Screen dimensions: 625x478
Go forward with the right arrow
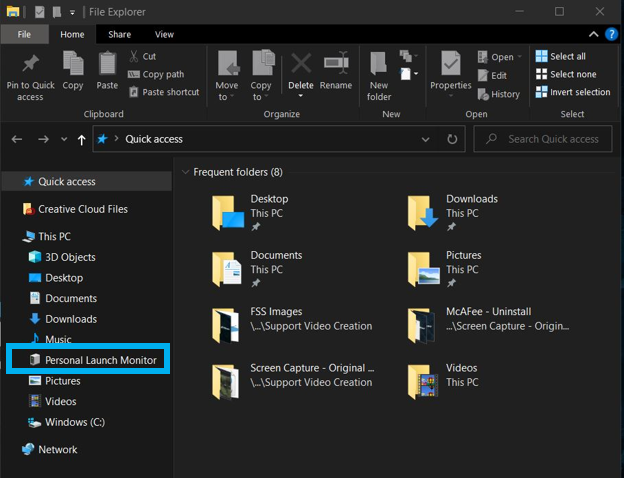[43, 139]
